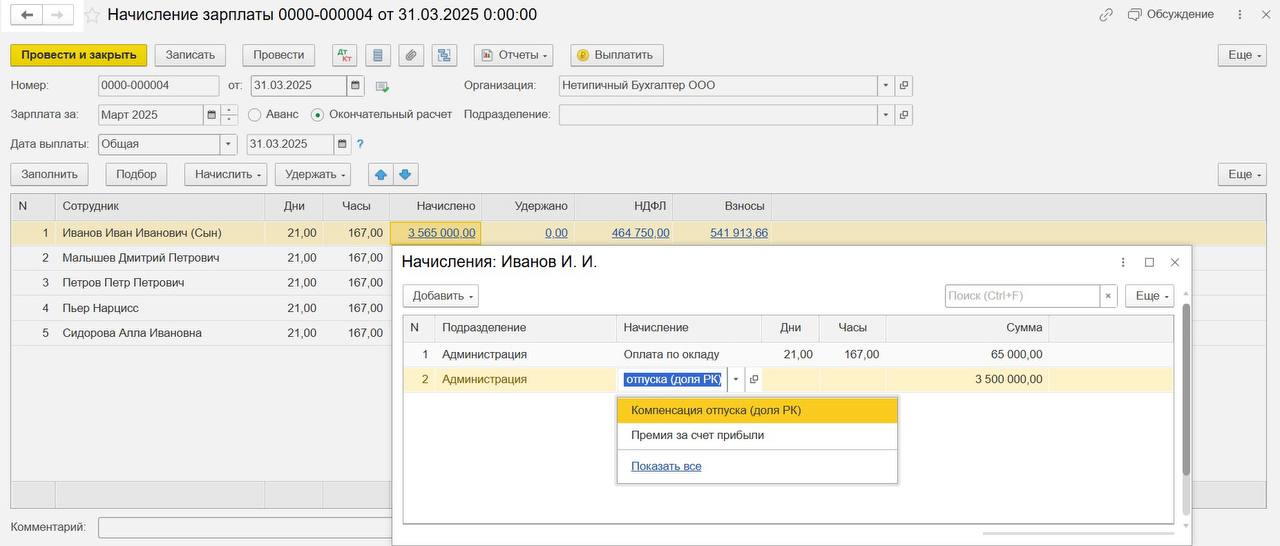
Task: Choose Премия за счет прибыли option
Action: (x=757, y=435)
